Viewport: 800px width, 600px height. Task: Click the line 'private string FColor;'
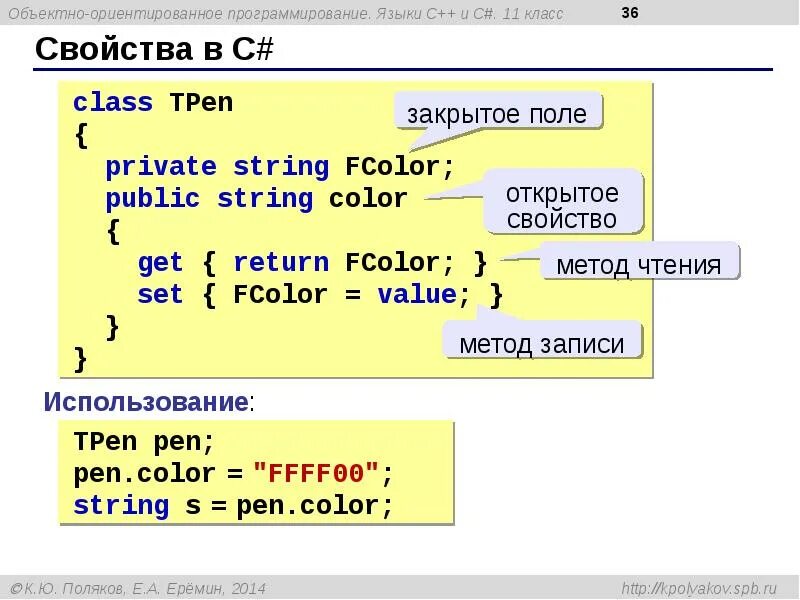pyautogui.click(x=280, y=167)
